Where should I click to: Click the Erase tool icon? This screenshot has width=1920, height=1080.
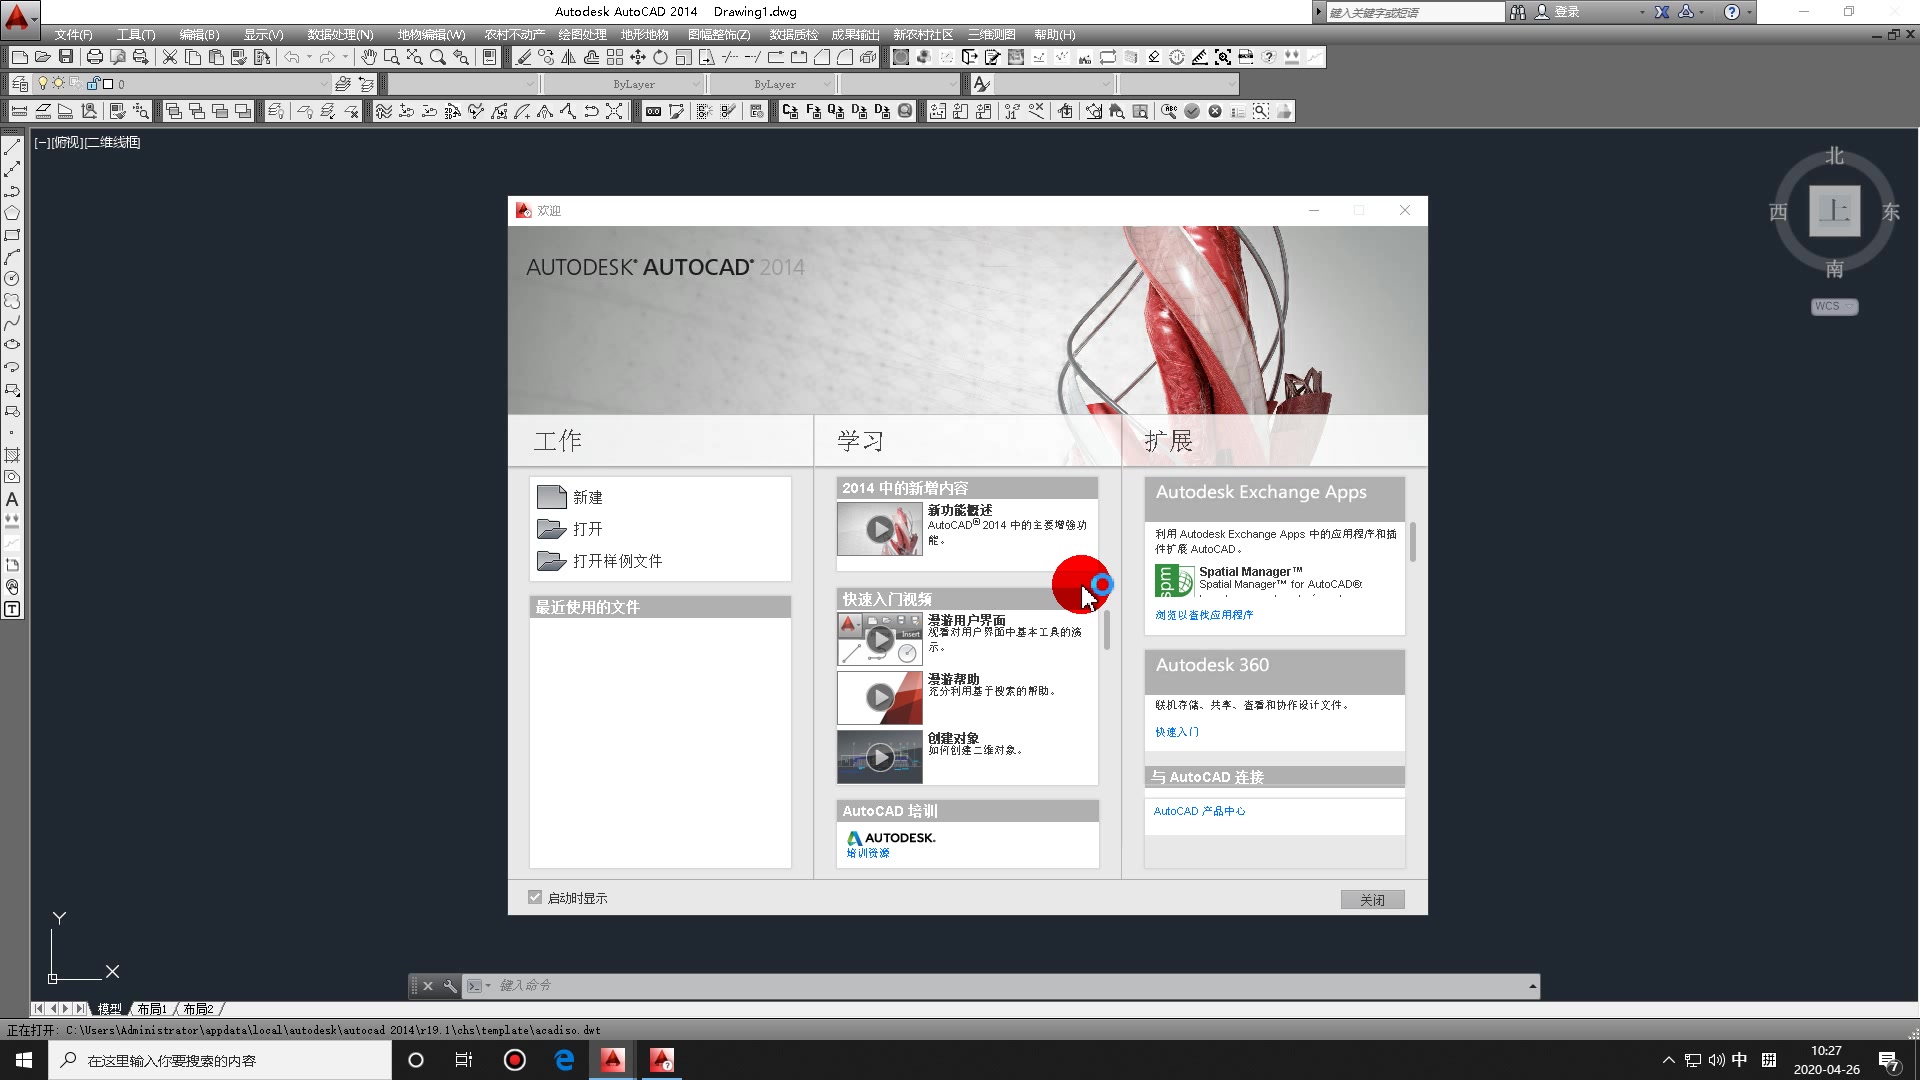click(523, 57)
